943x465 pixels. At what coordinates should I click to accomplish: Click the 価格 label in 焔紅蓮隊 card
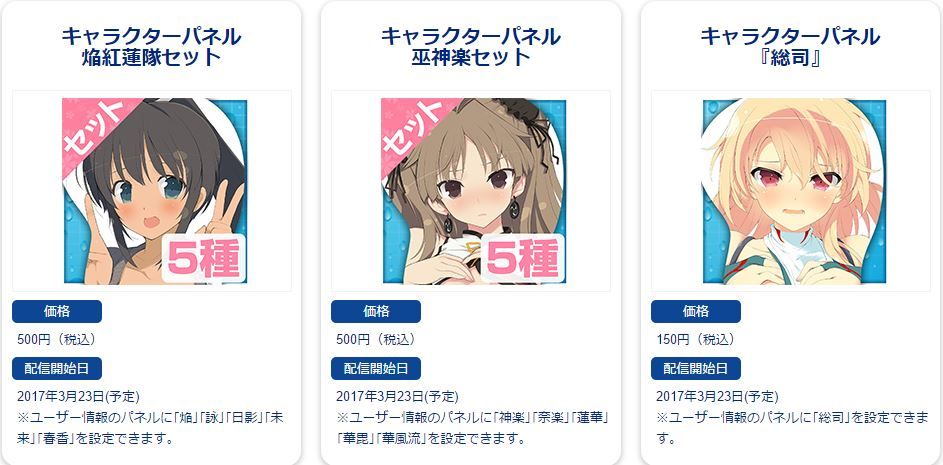[x=57, y=312]
